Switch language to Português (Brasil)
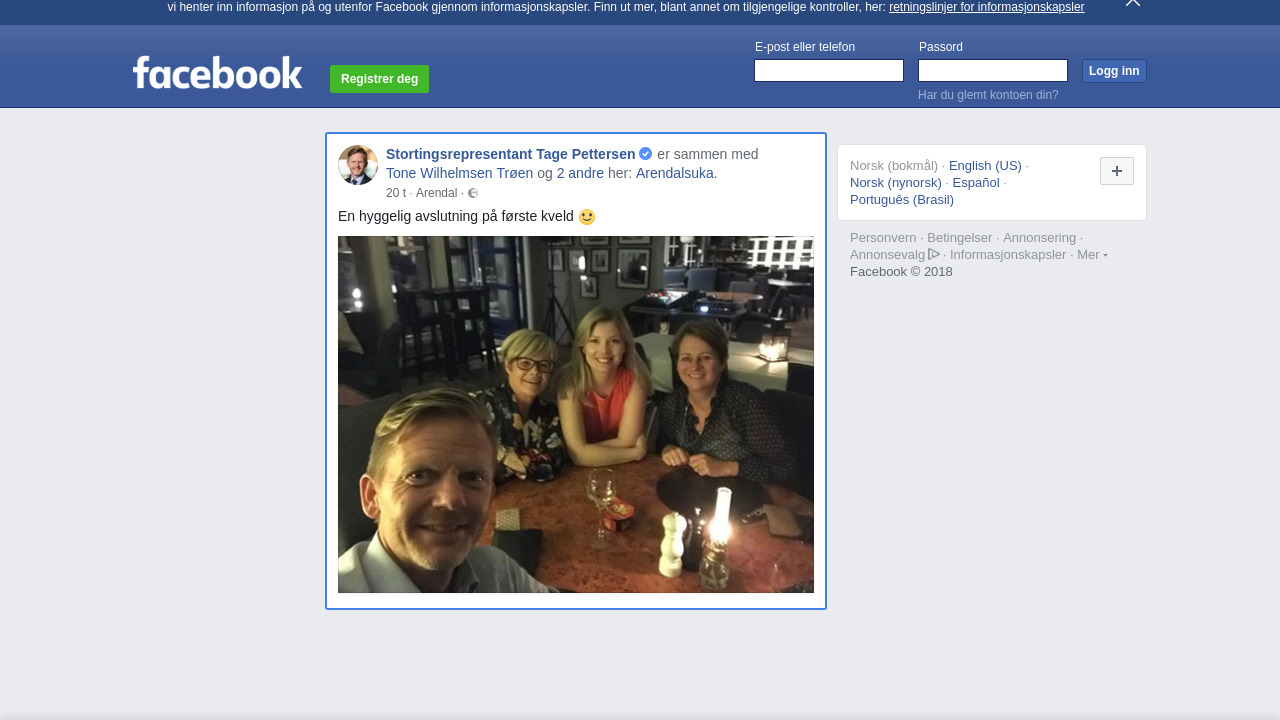The image size is (1280, 720). tap(902, 200)
